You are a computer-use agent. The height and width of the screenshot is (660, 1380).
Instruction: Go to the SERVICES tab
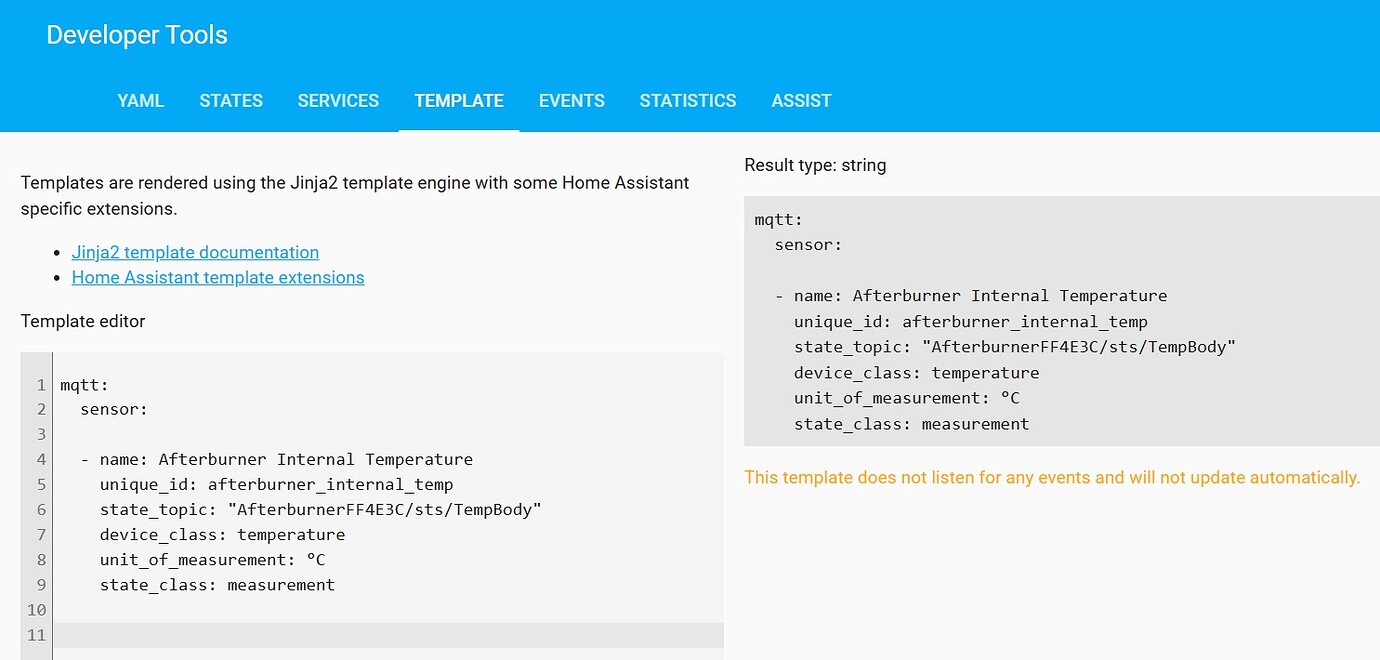click(338, 100)
